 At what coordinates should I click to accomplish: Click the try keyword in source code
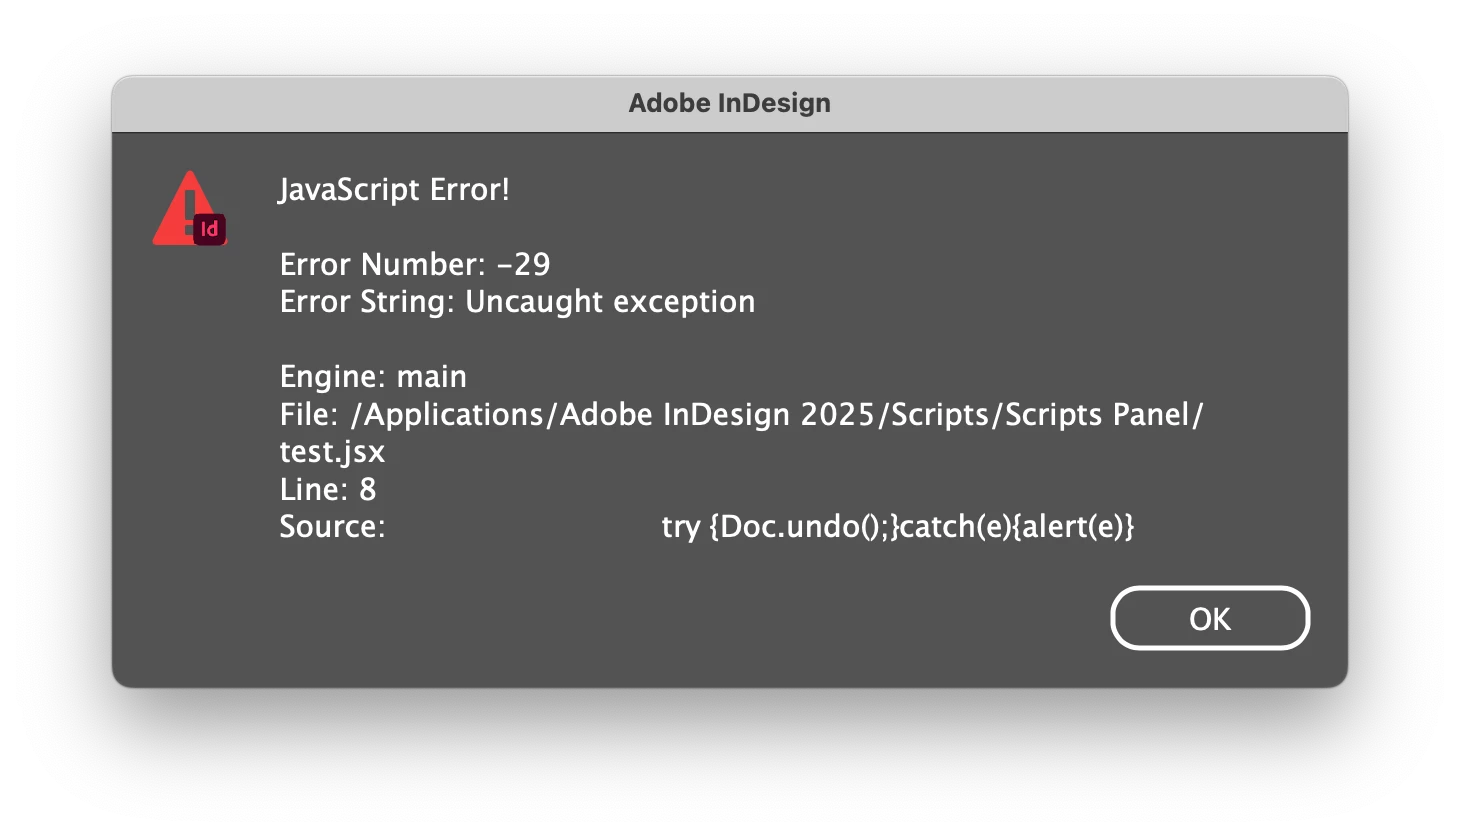tap(680, 528)
